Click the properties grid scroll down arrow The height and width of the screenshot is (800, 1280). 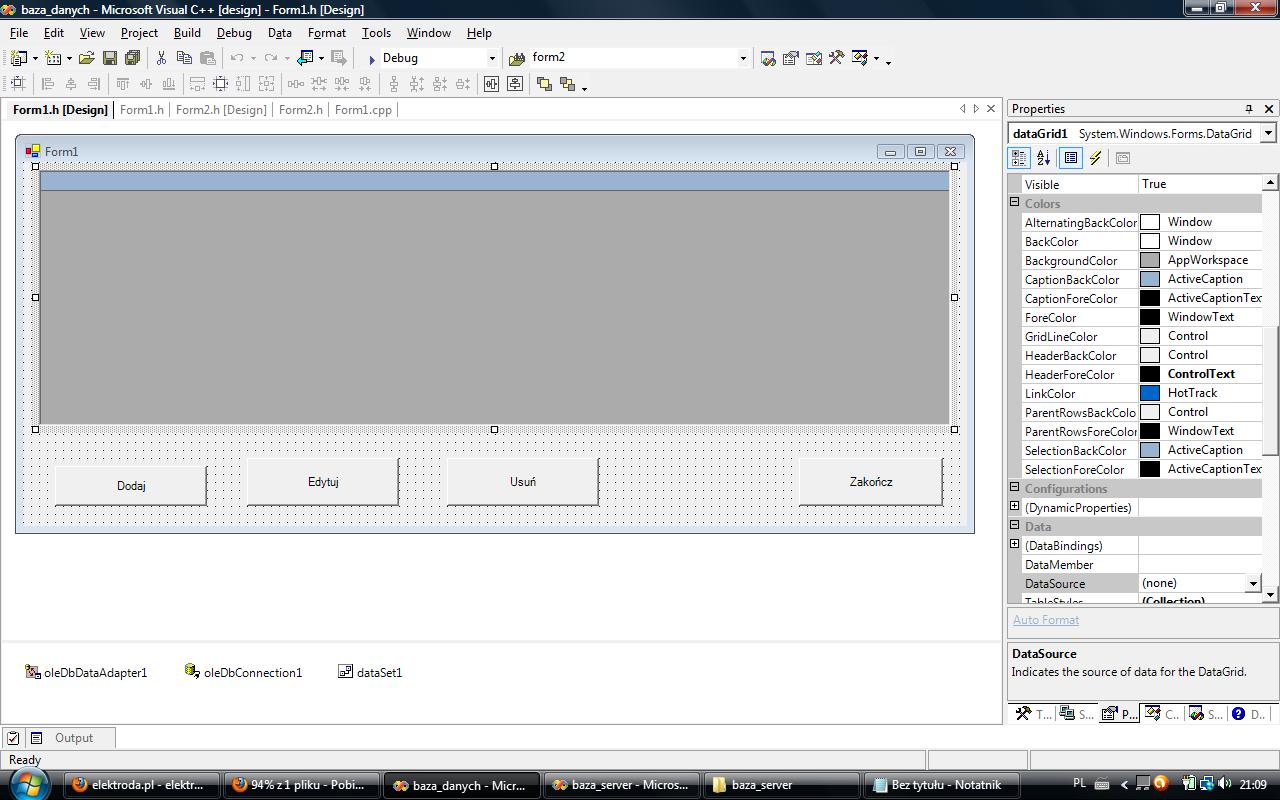tap(1270, 595)
